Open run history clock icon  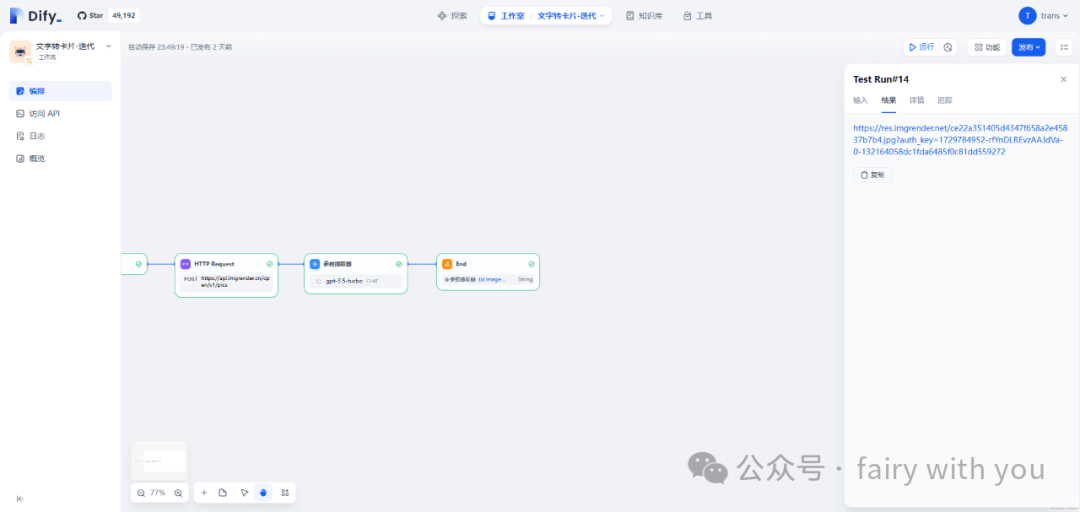coord(947,47)
